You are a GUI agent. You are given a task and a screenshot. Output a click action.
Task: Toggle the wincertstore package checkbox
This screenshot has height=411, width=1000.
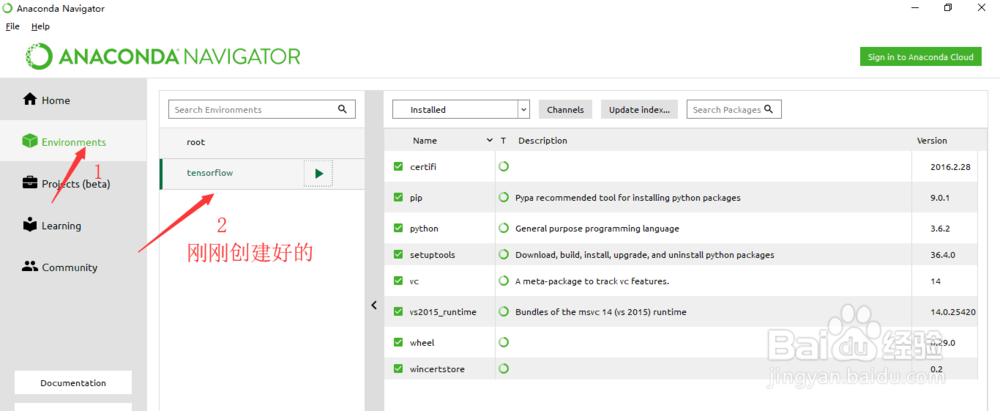[399, 369]
